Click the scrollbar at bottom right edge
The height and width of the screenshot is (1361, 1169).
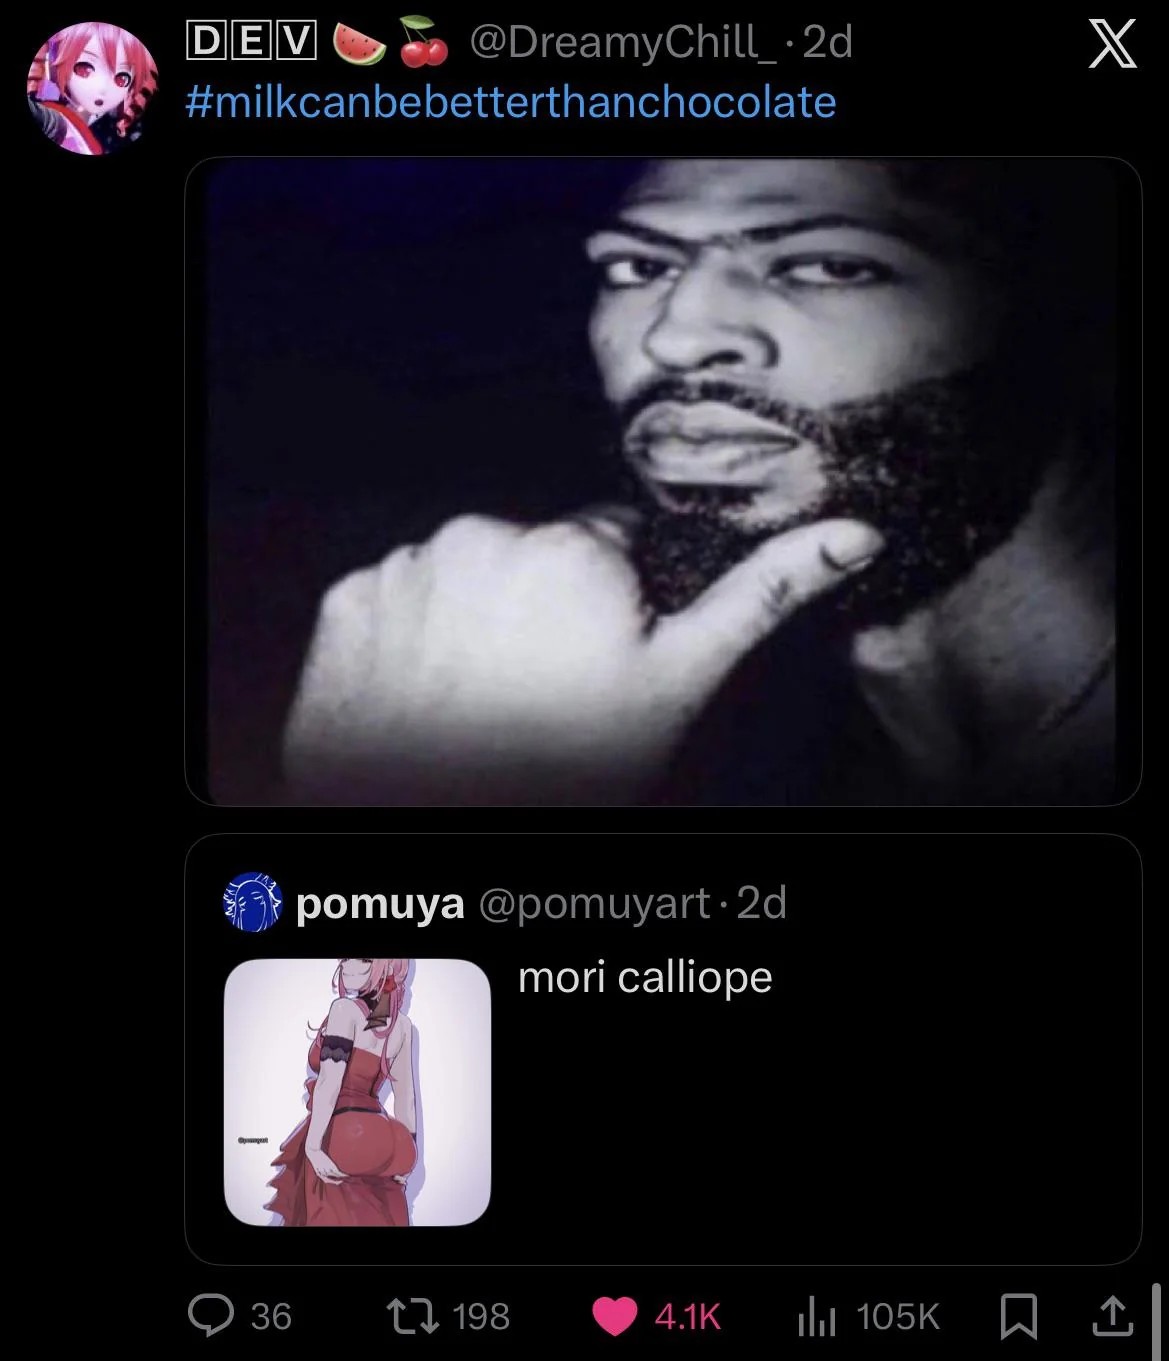[x=1156, y=1320]
